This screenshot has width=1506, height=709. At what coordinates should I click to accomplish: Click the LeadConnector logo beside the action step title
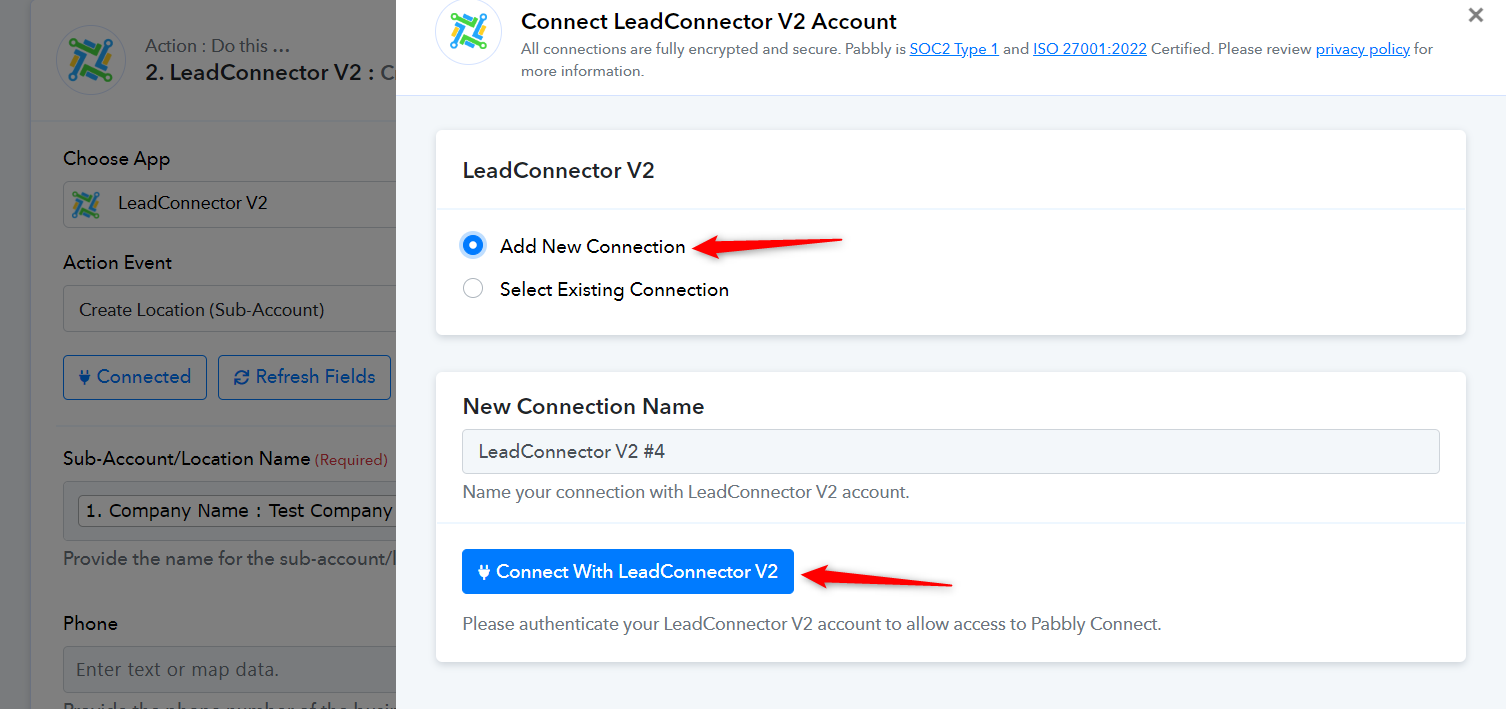pos(91,60)
